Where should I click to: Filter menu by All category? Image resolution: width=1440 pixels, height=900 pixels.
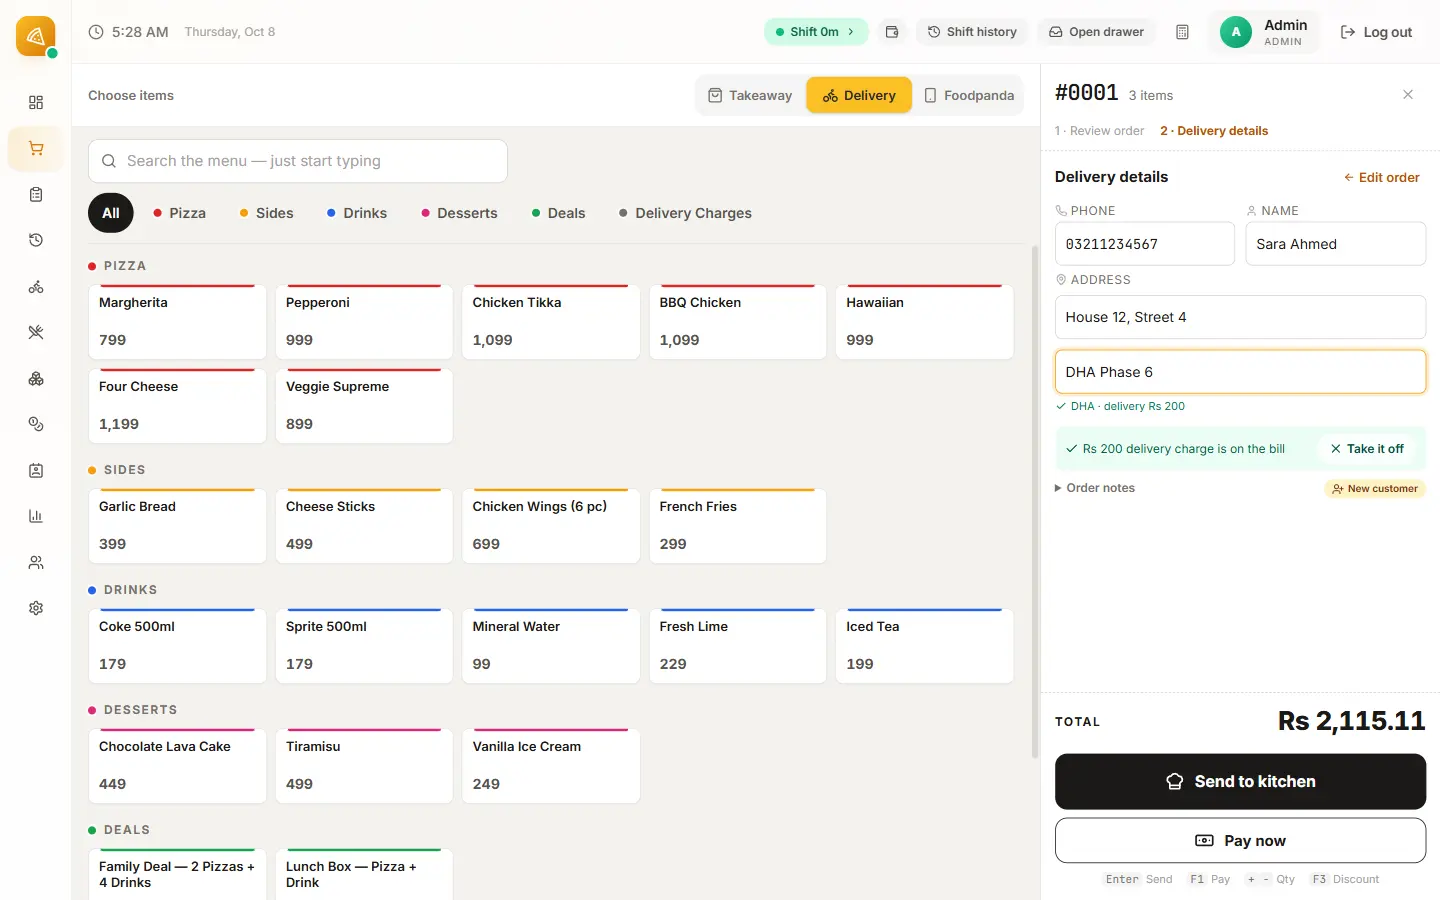[x=111, y=213]
